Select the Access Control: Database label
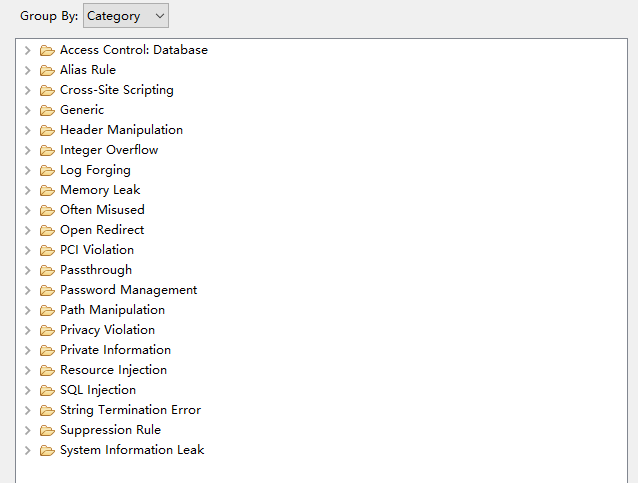638x483 pixels. tap(134, 50)
